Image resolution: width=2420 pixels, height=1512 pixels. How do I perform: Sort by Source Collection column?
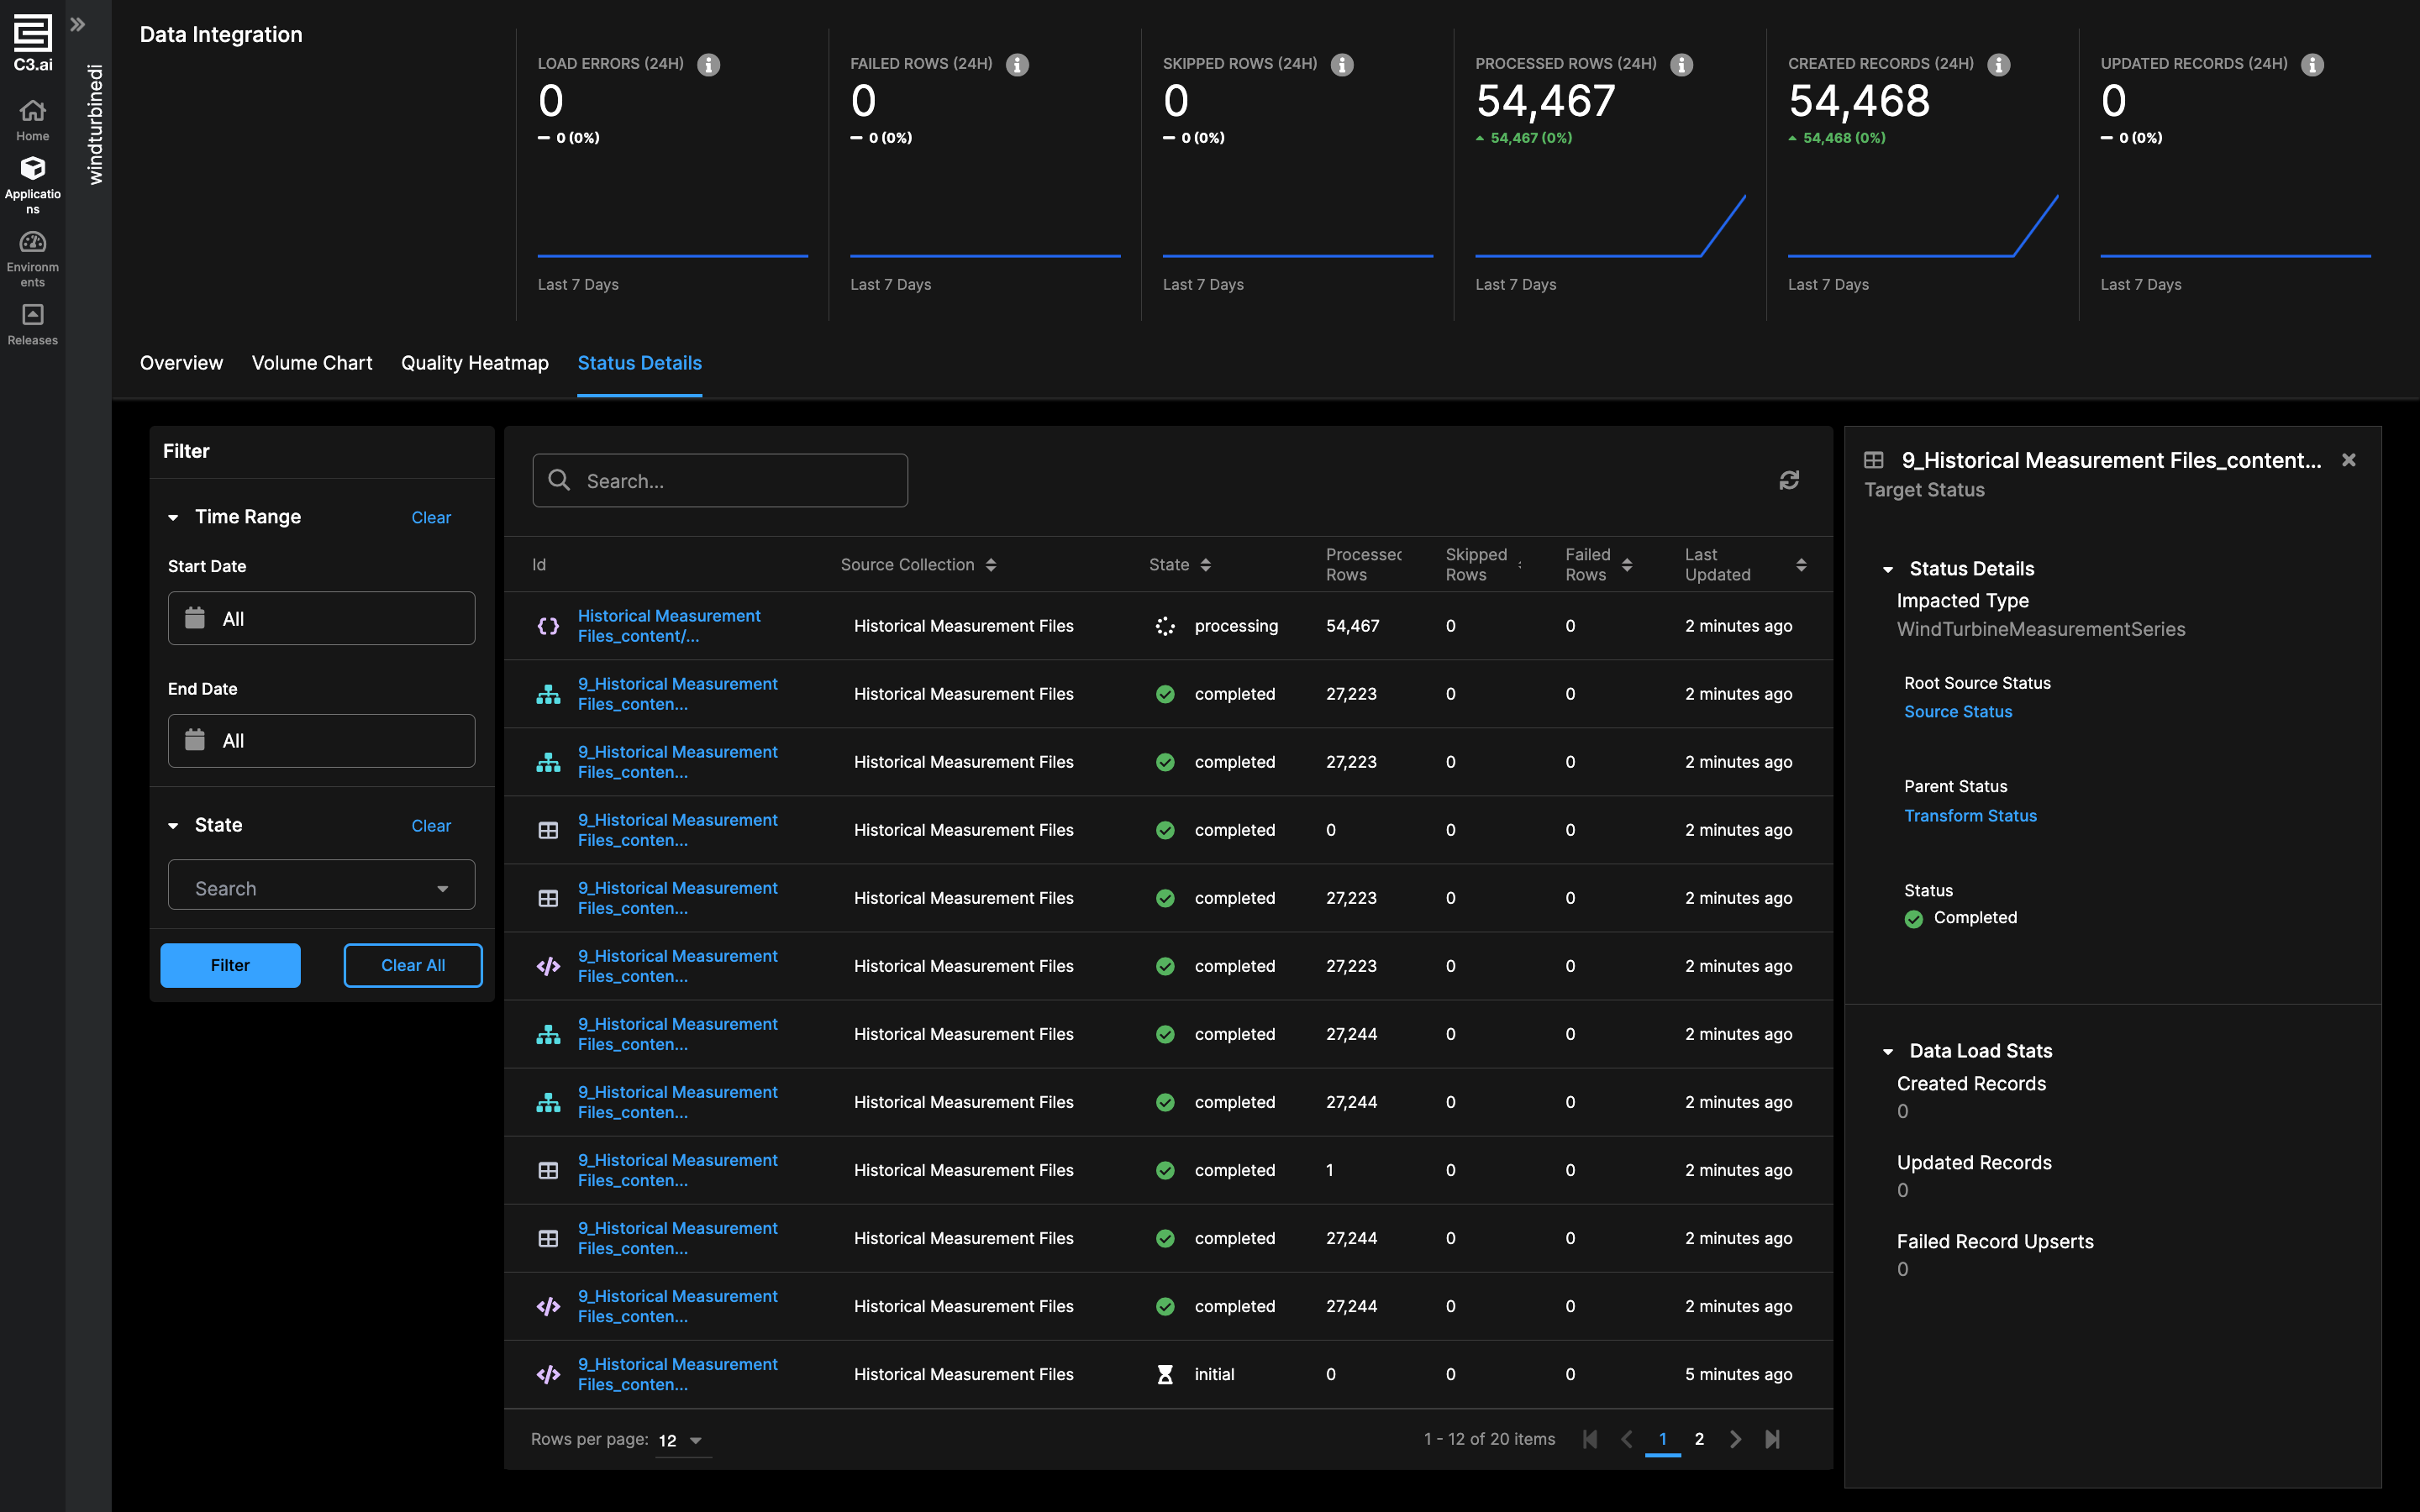point(990,565)
